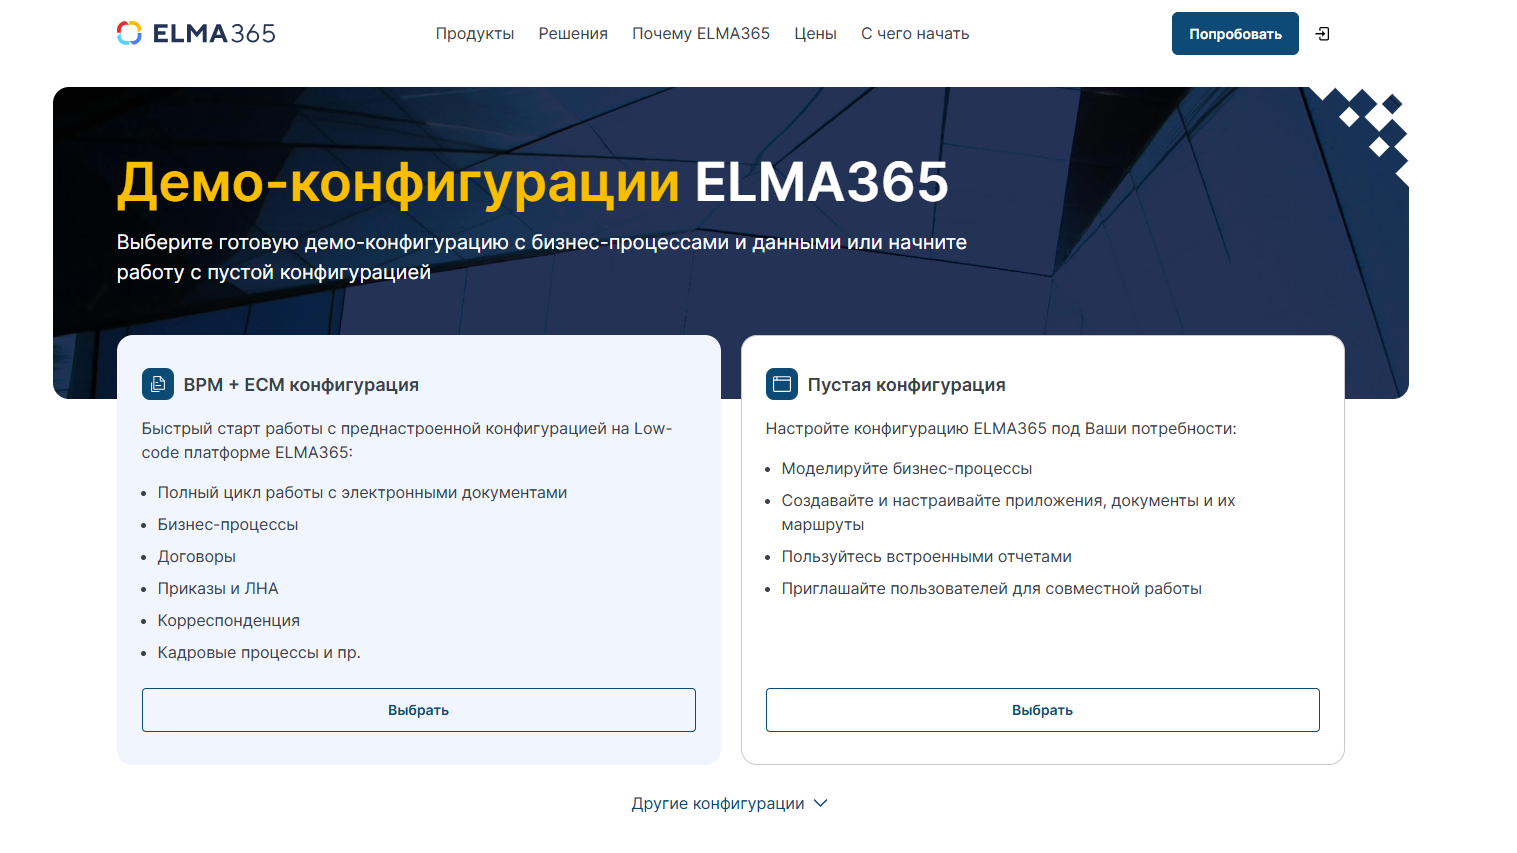Click the chevron next to Другие конфигурации
The height and width of the screenshot is (853, 1517).
point(821,803)
